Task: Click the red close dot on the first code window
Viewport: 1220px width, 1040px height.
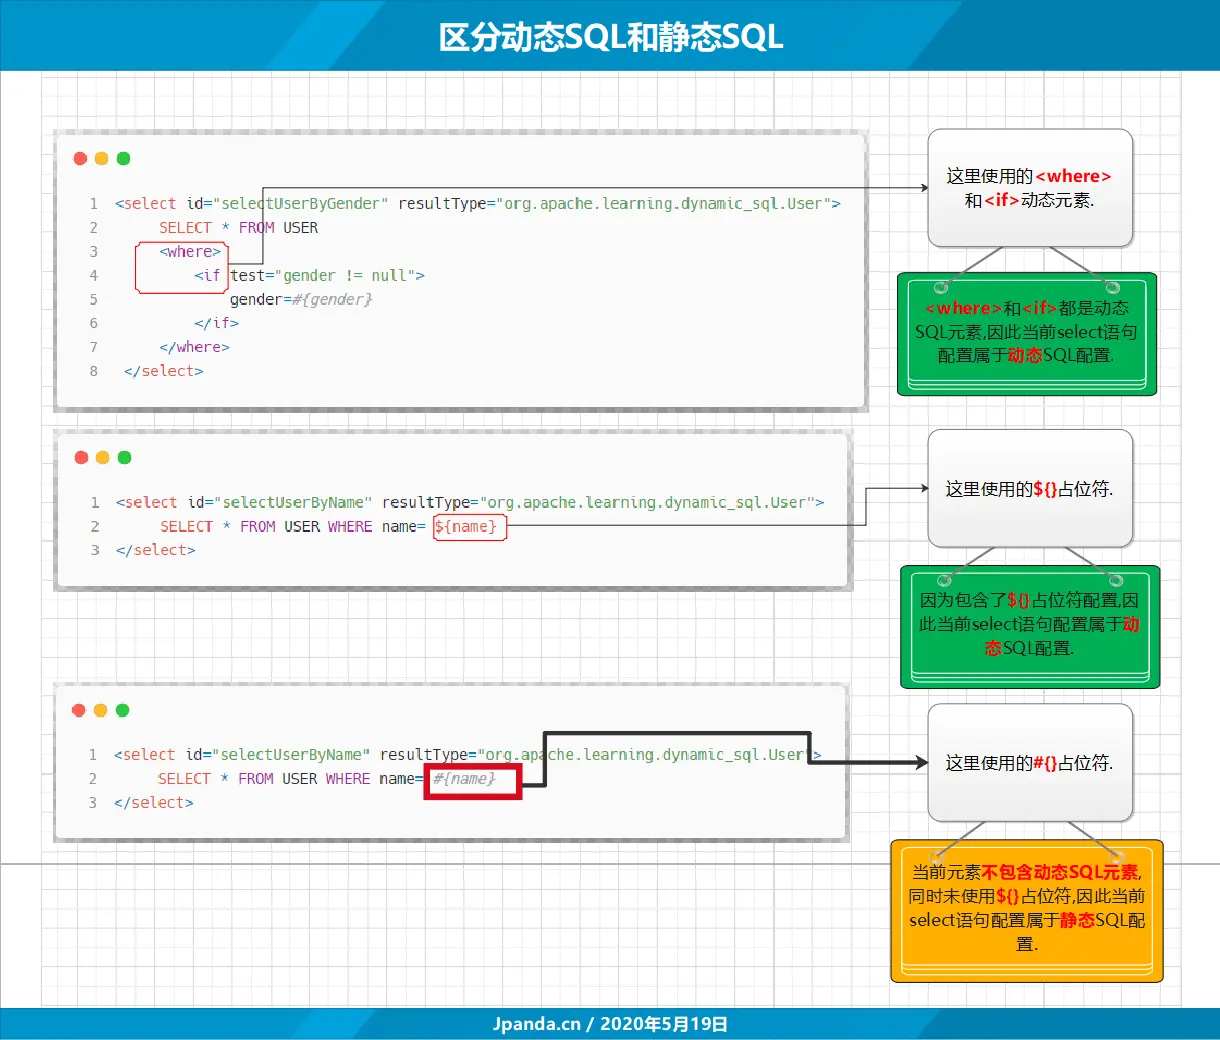Action: click(x=80, y=158)
